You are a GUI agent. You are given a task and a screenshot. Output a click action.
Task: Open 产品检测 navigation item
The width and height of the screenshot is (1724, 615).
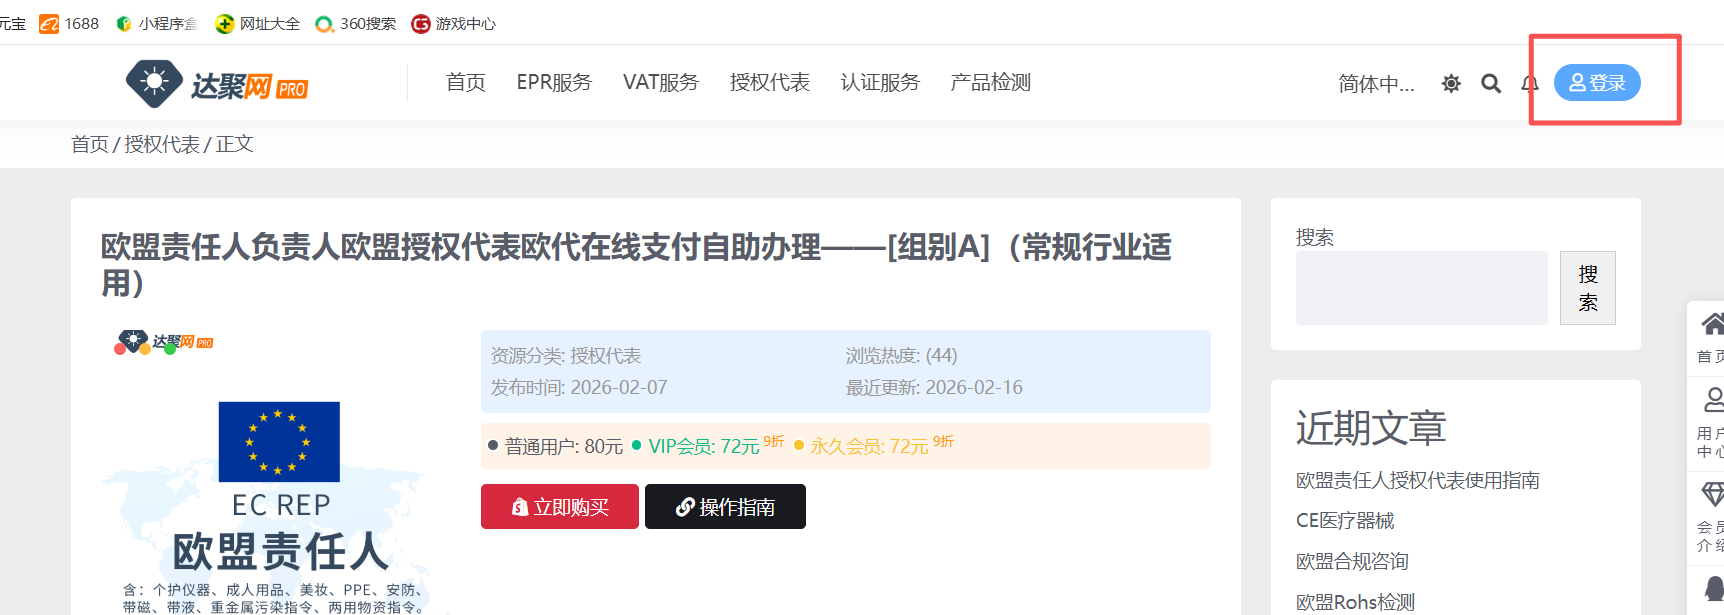(990, 83)
